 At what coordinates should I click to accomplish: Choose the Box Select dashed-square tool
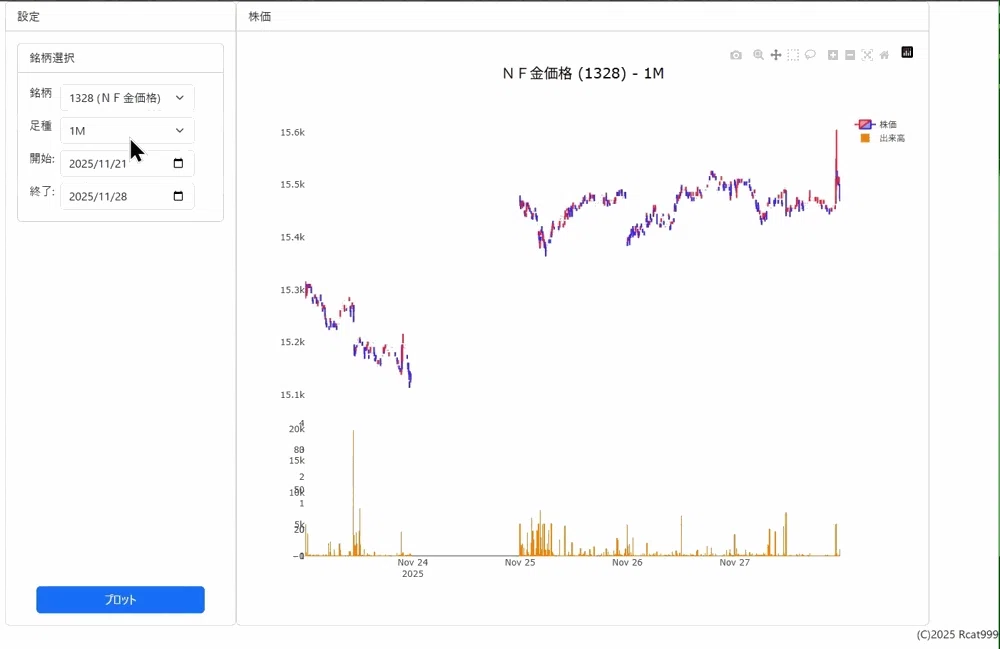(x=793, y=55)
